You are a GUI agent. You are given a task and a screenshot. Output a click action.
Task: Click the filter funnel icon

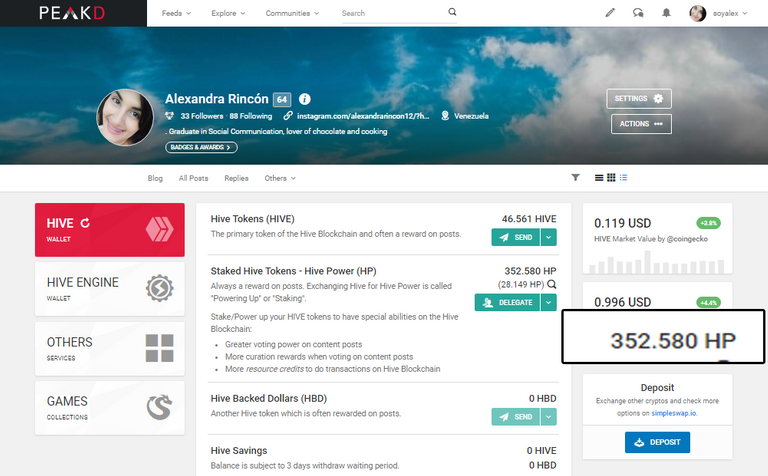(x=576, y=177)
